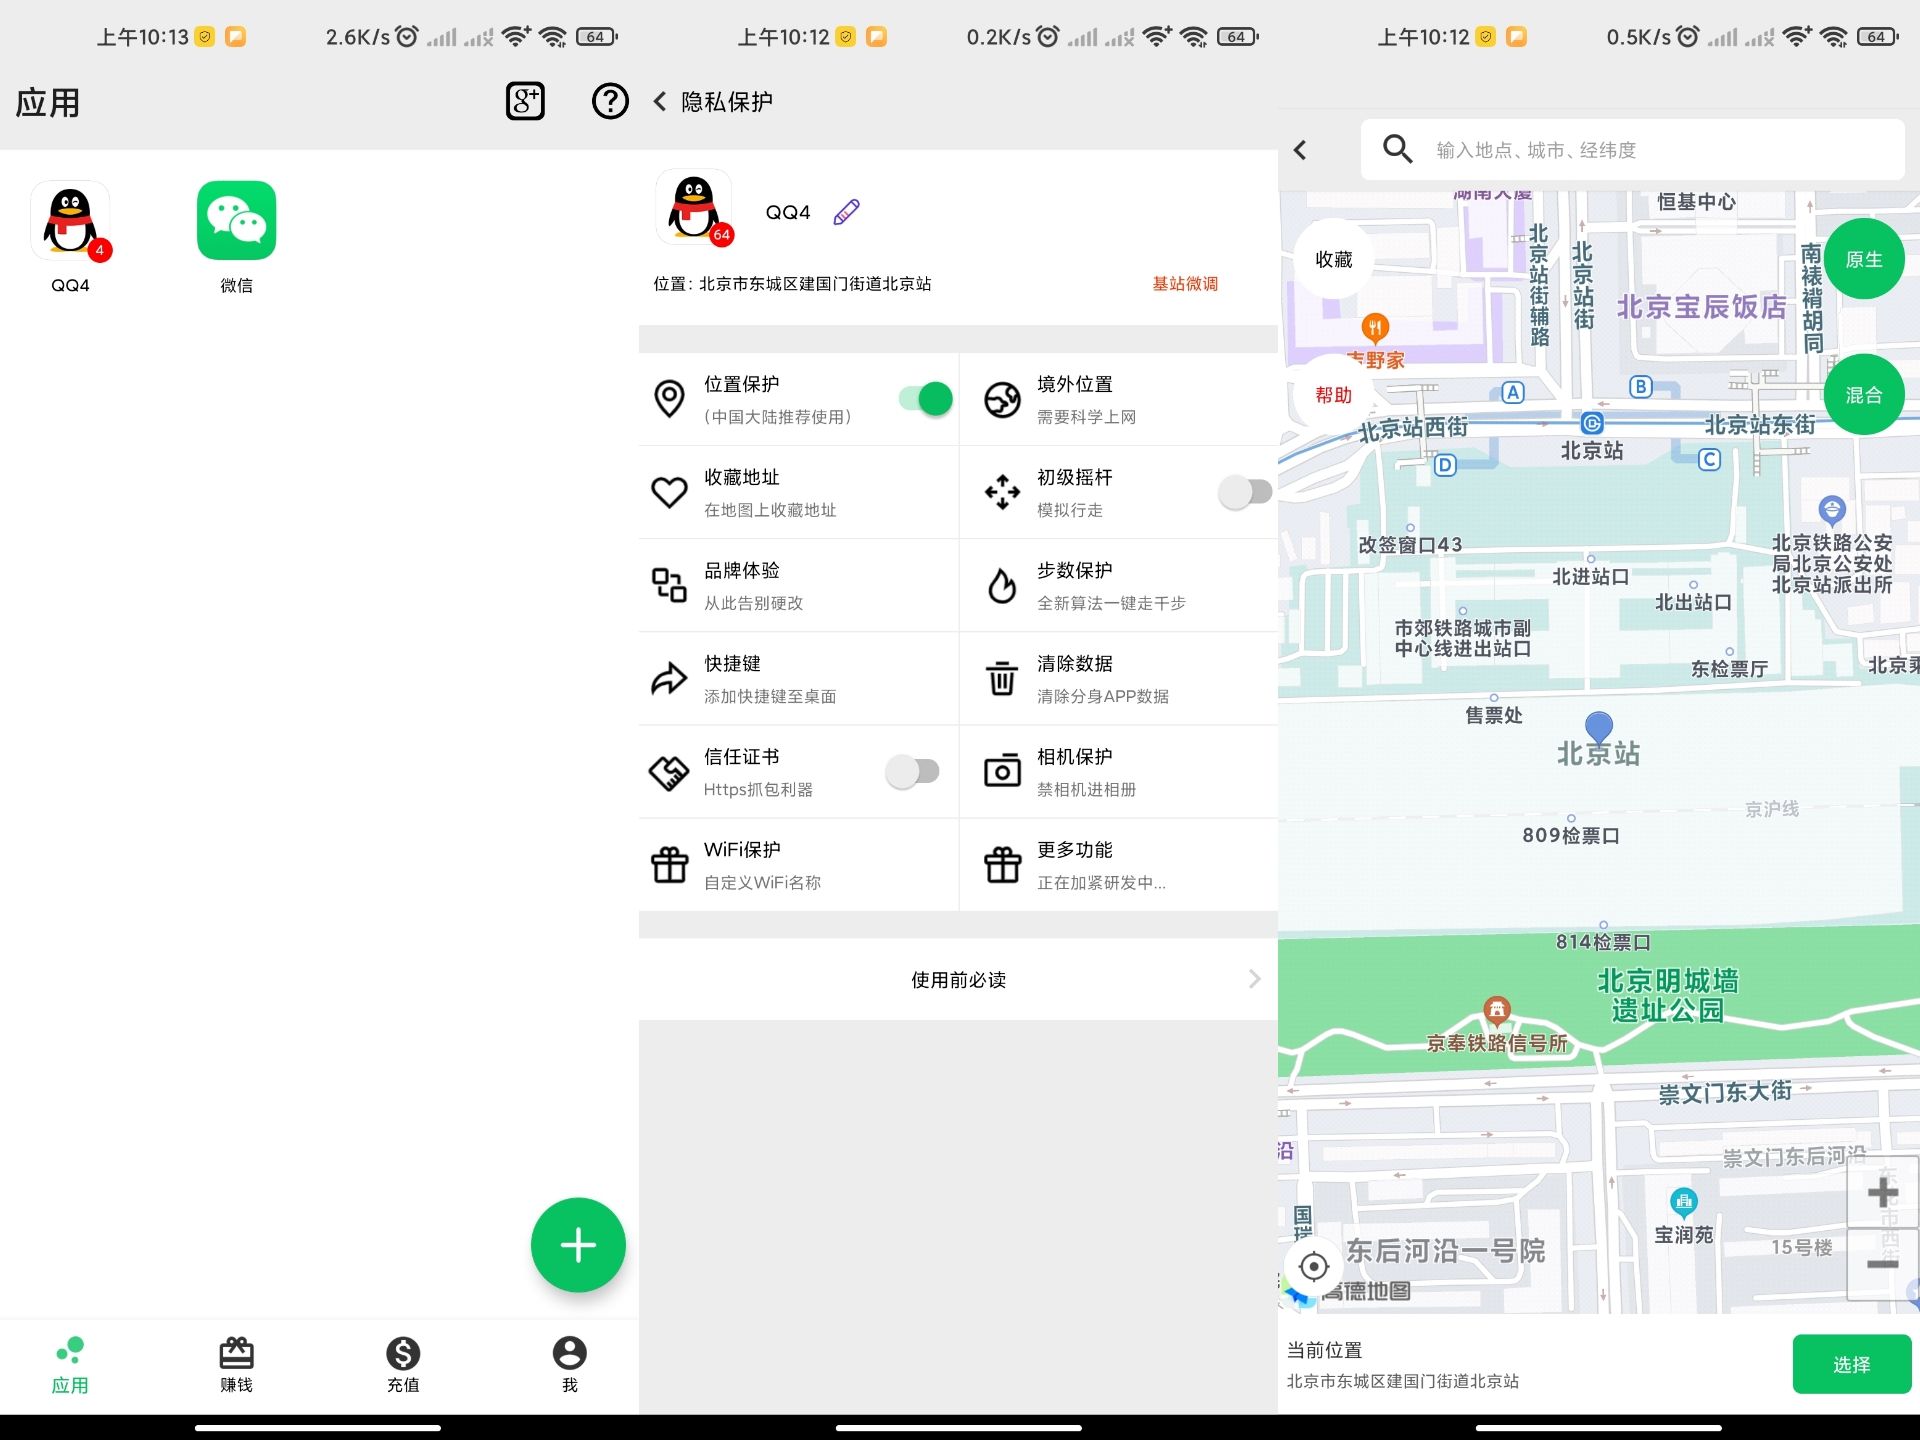Enable the 初级摇杆 simulated walking switch
Screen dimensions: 1920x1440
1245,491
